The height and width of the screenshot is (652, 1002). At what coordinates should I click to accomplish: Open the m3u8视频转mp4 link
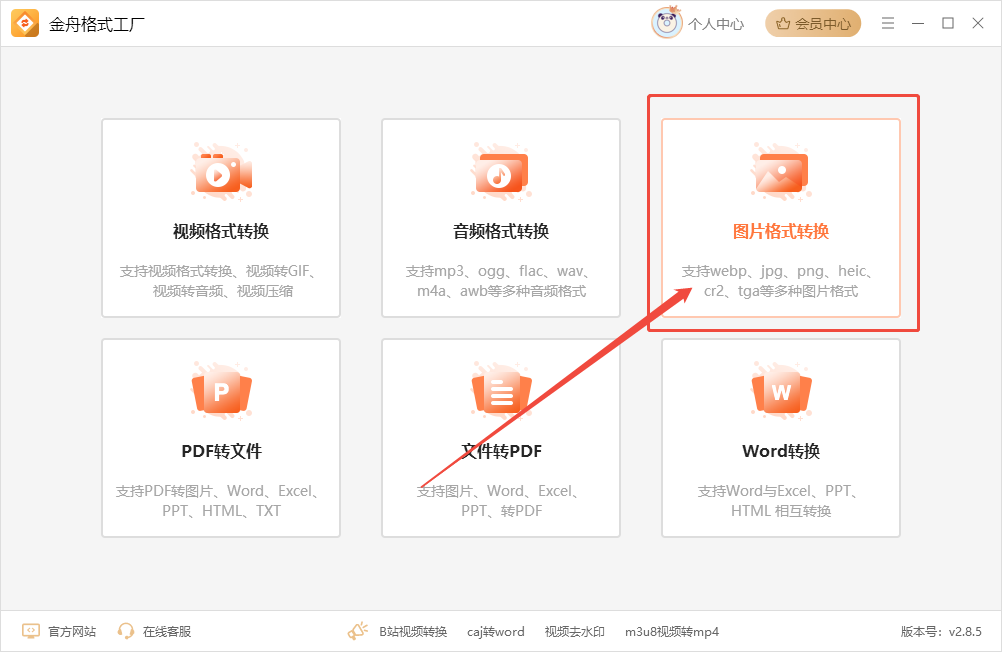coord(672,632)
